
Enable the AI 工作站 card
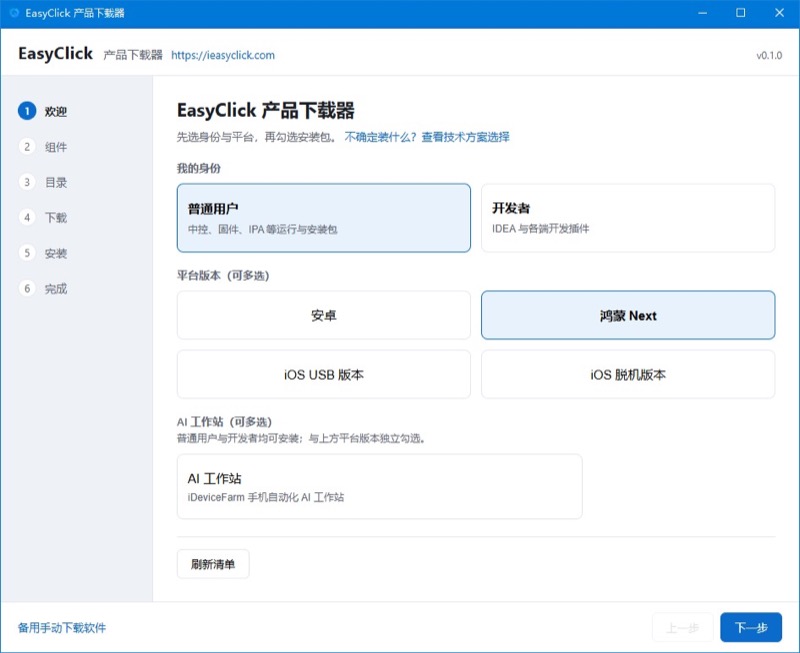[x=379, y=487]
